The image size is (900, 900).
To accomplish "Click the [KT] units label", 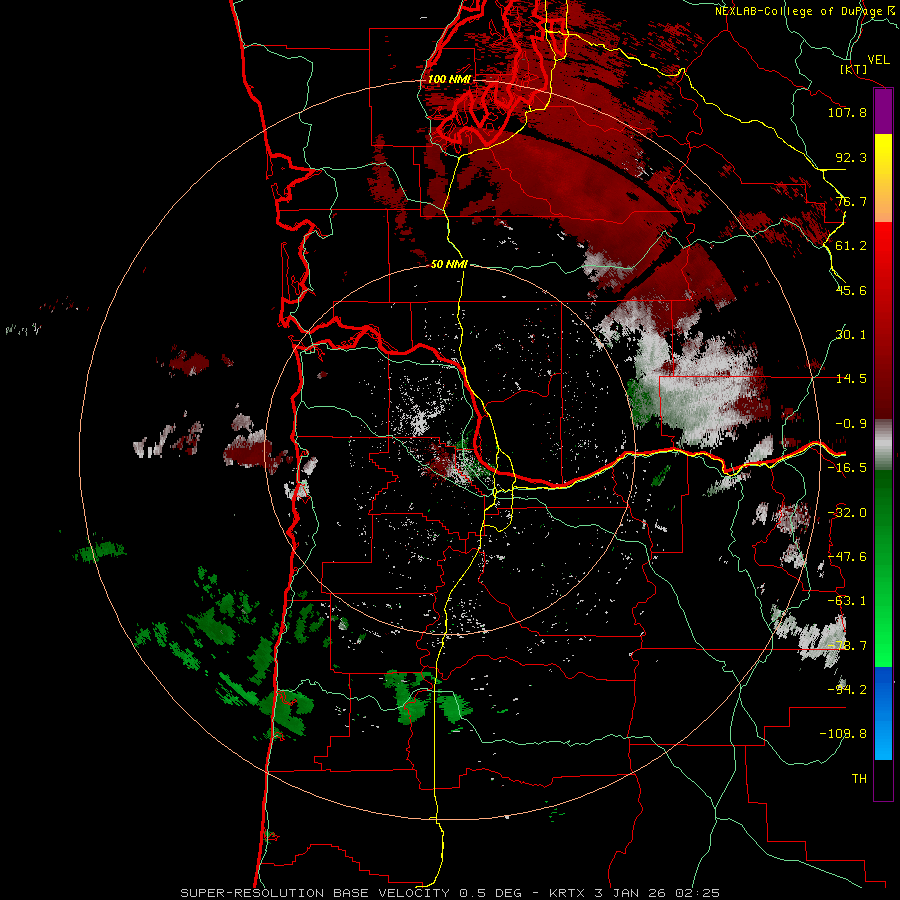I will (x=854, y=69).
